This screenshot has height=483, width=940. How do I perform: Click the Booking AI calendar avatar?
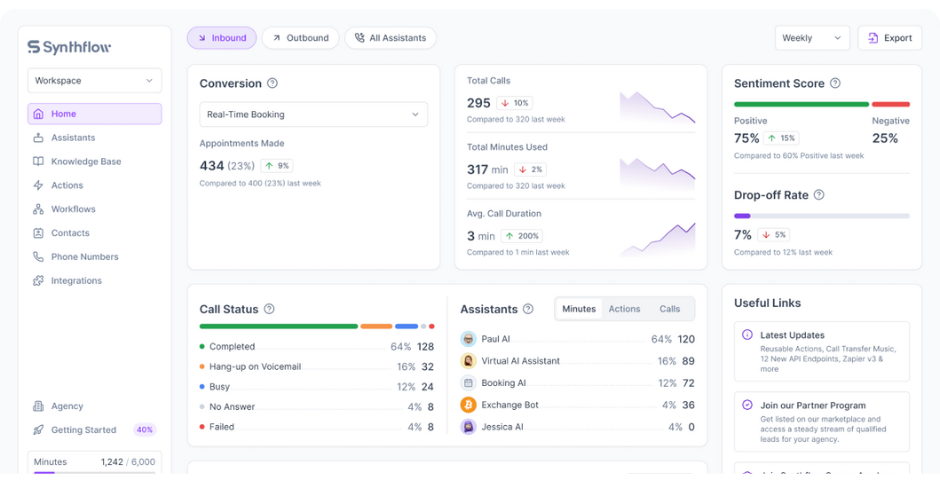pos(468,383)
